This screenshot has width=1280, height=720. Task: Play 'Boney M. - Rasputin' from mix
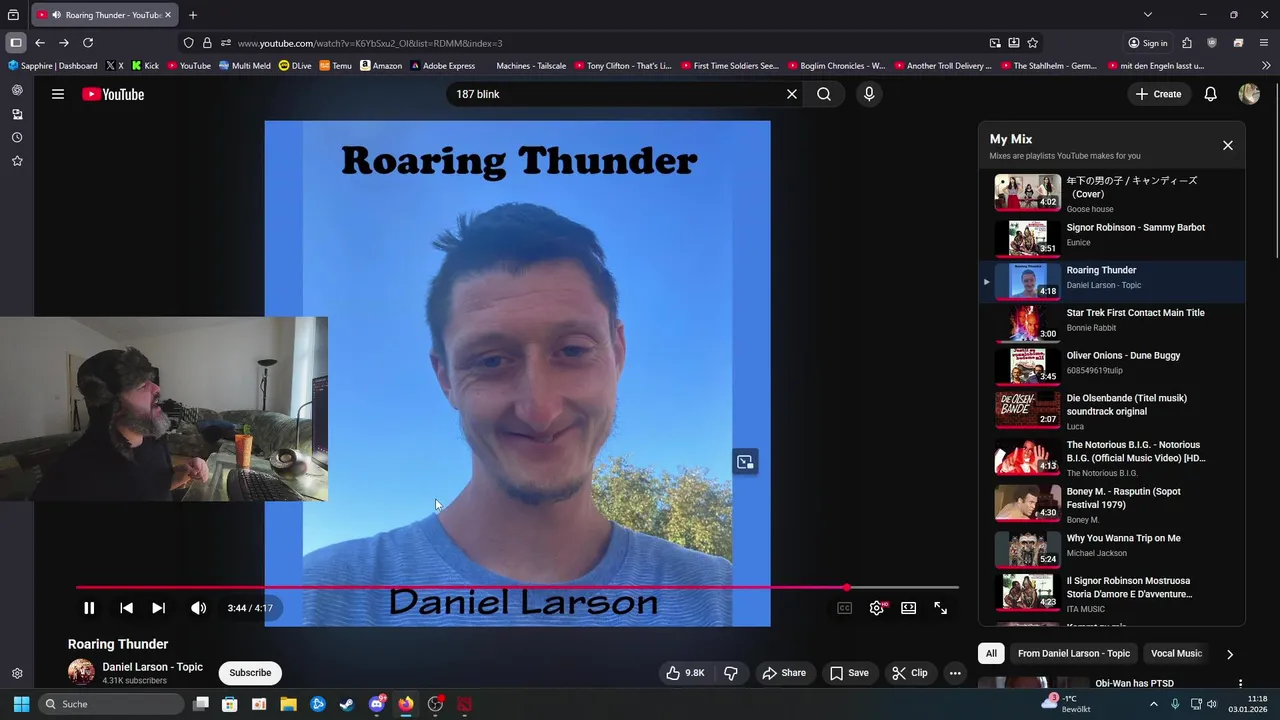pyautogui.click(x=1112, y=504)
